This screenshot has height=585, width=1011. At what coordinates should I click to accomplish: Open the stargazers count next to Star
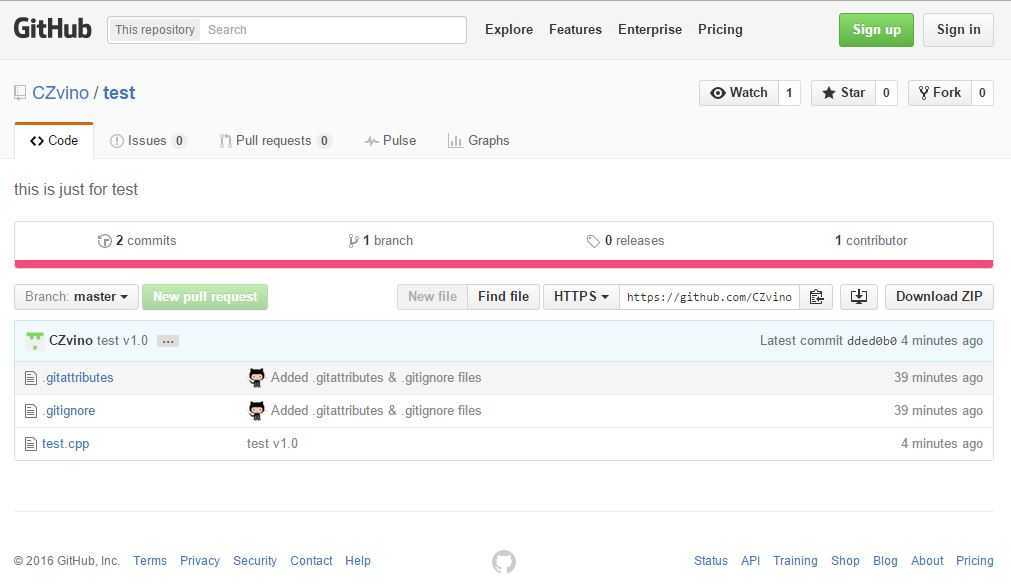click(x=886, y=93)
